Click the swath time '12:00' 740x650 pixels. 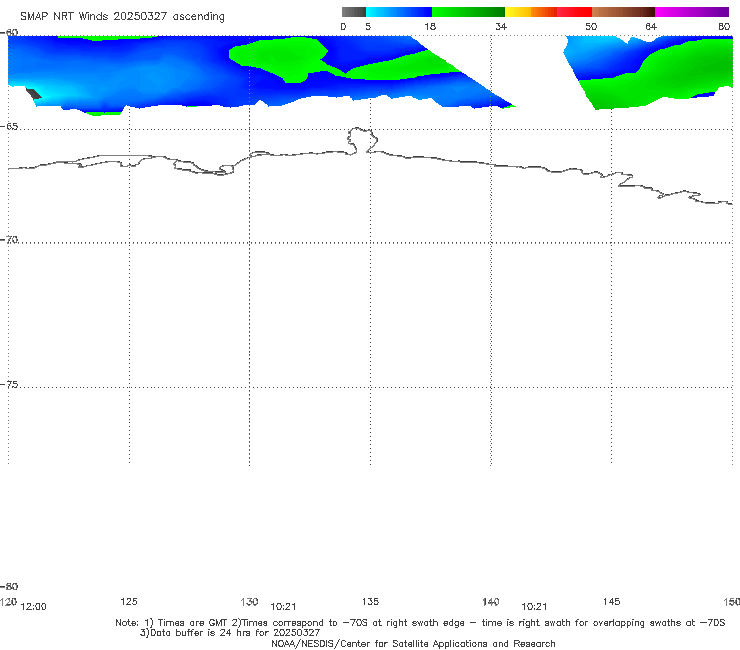click(34, 607)
